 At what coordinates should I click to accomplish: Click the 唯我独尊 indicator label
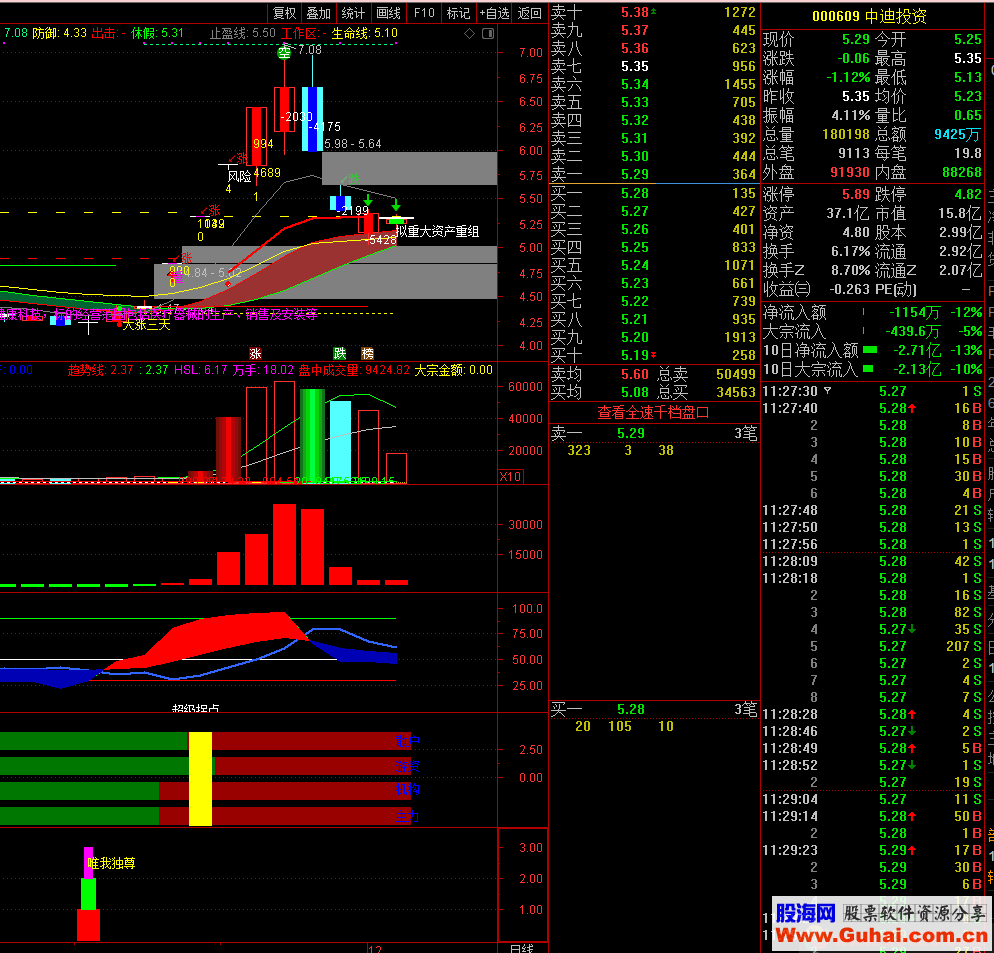pyautogui.click(x=112, y=864)
